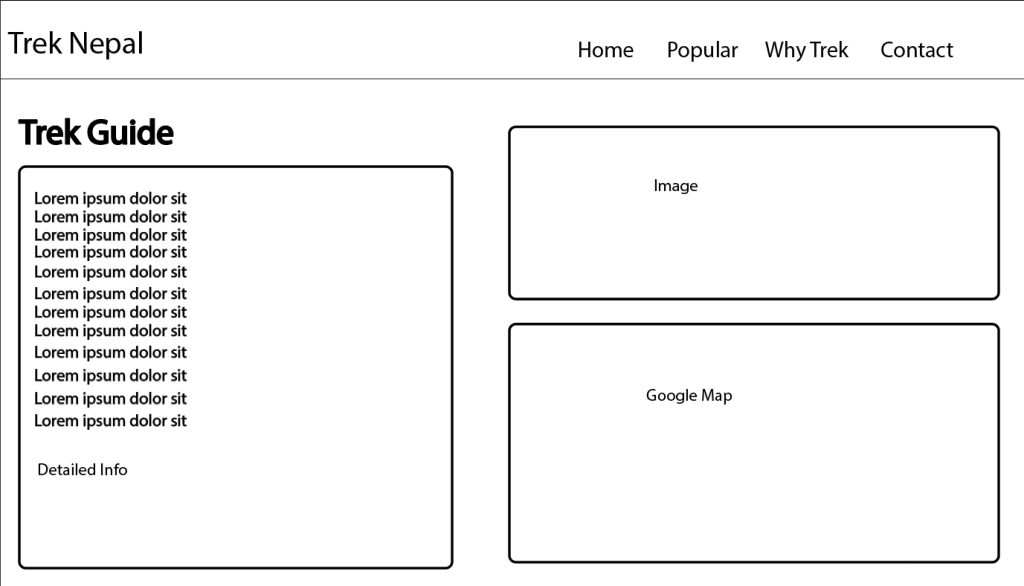Image resolution: width=1024 pixels, height=586 pixels.
Task: Pick the fifth Lorem ipsum line
Action: pos(110,272)
